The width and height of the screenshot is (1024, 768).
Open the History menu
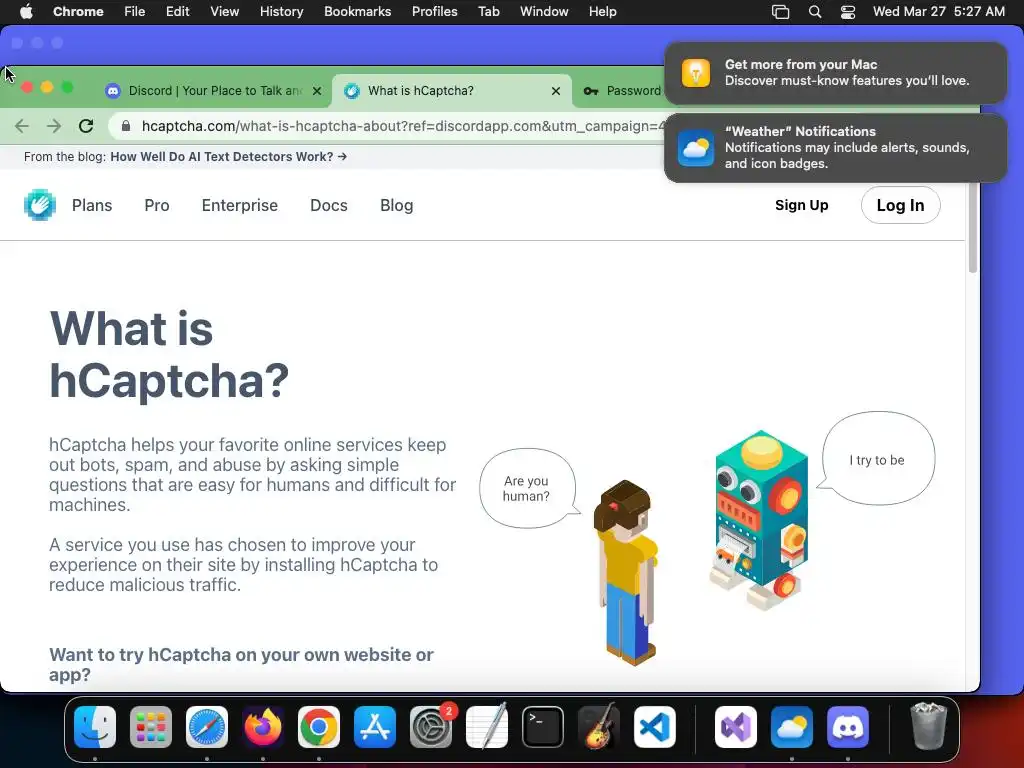click(x=281, y=12)
